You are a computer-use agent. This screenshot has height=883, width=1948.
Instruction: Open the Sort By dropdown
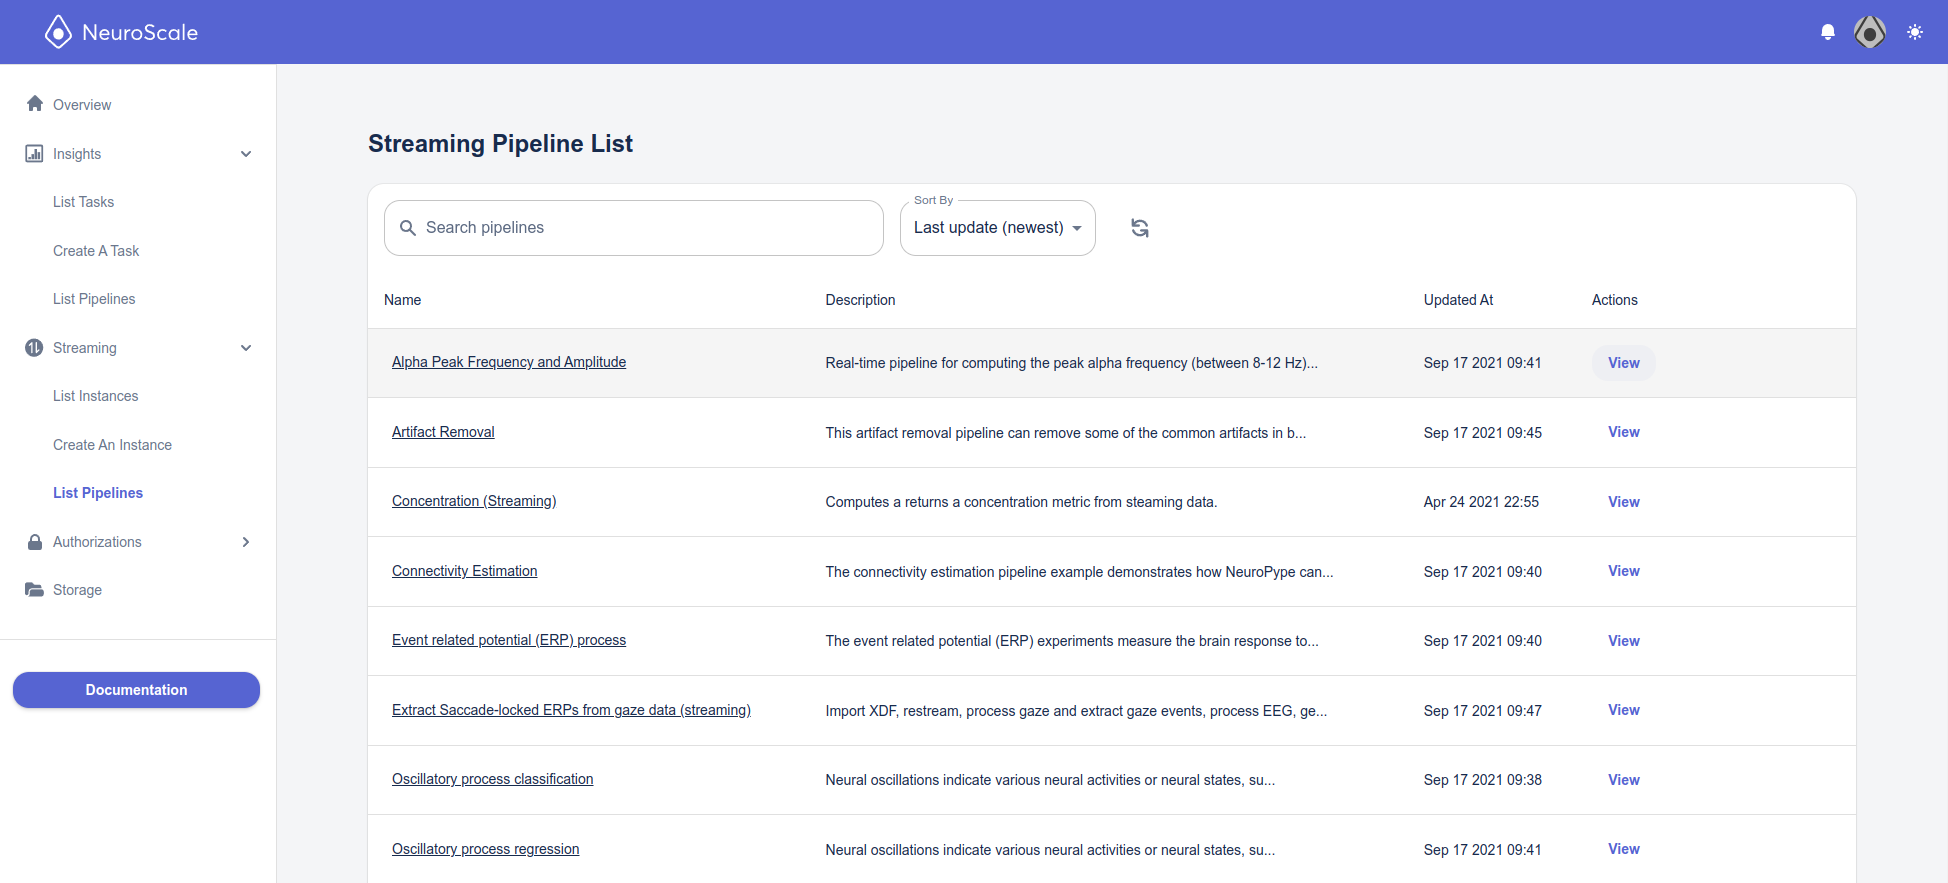click(998, 228)
